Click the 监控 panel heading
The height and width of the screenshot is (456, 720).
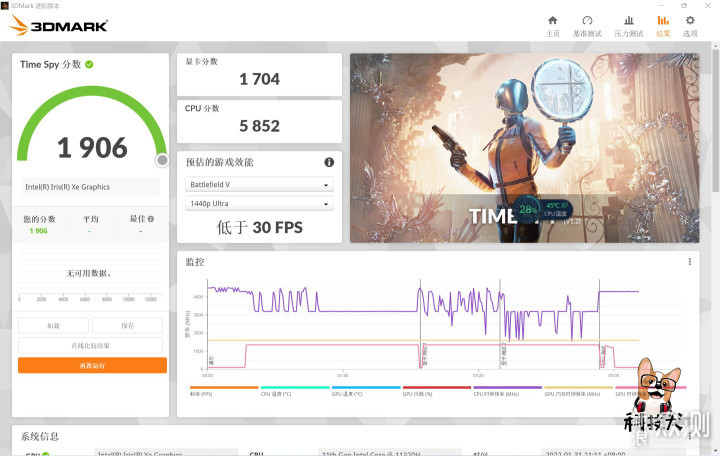click(x=195, y=262)
